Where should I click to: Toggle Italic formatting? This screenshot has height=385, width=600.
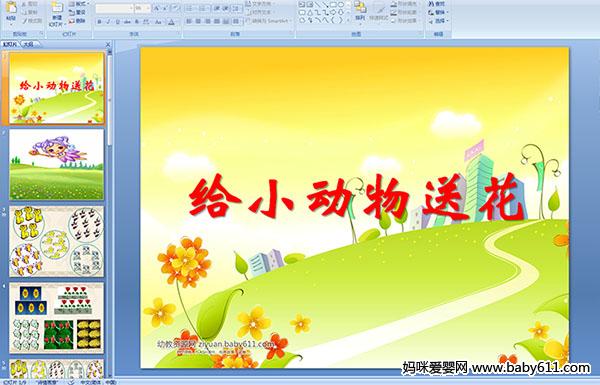tap(108, 22)
